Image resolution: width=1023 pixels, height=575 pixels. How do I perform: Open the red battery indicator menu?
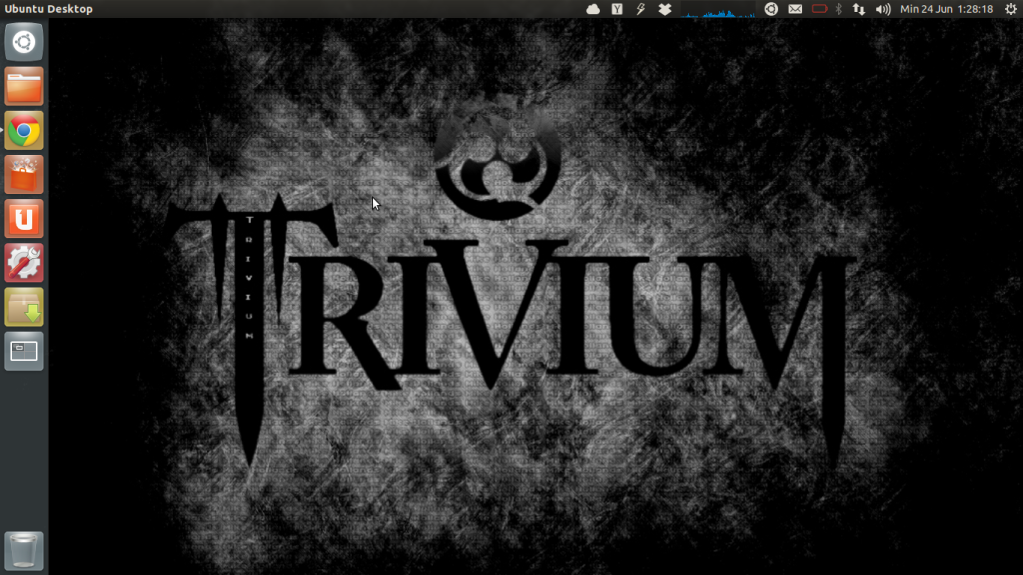point(819,9)
